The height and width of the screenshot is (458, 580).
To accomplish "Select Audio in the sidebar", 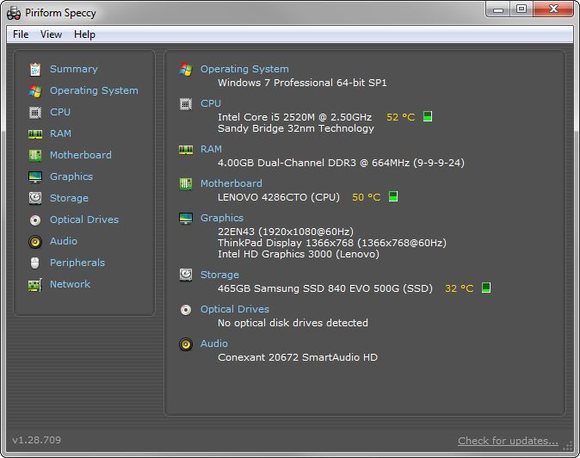I will (x=64, y=241).
